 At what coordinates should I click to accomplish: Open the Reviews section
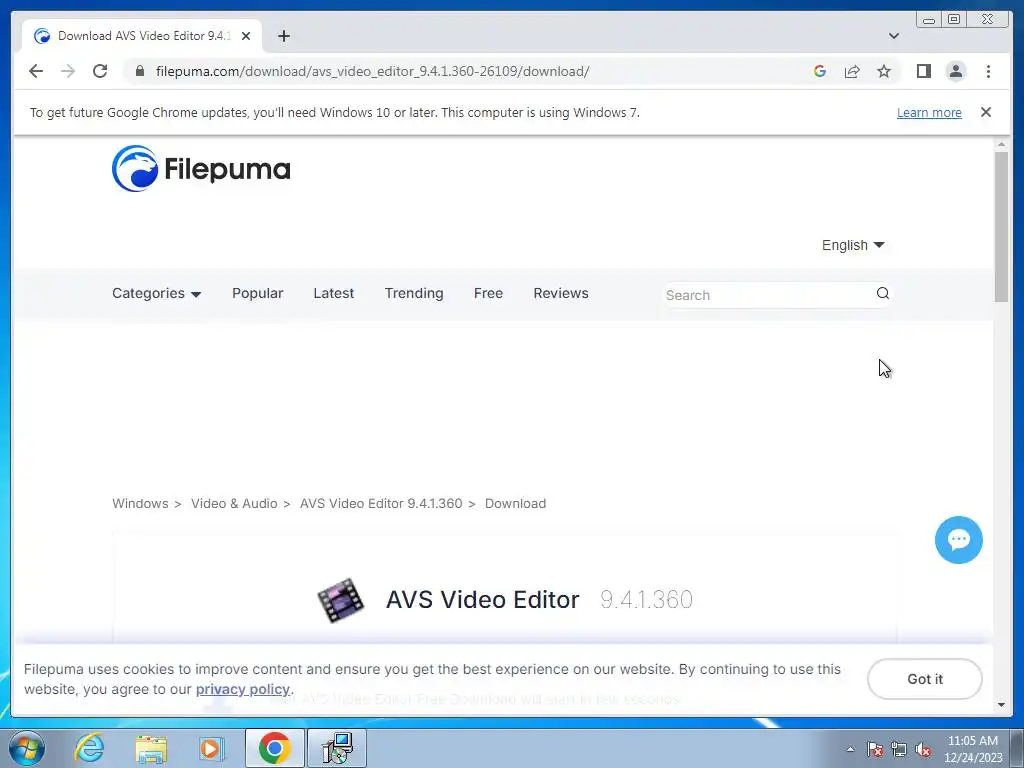[x=561, y=293]
